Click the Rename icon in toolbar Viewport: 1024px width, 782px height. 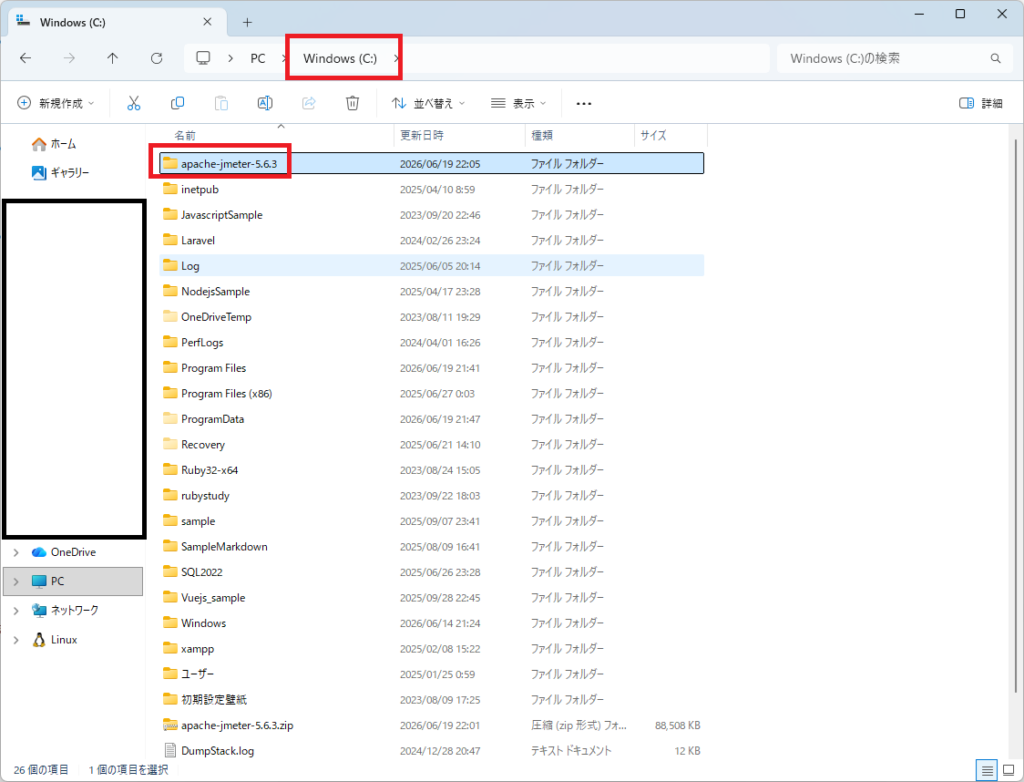pyautogui.click(x=265, y=103)
